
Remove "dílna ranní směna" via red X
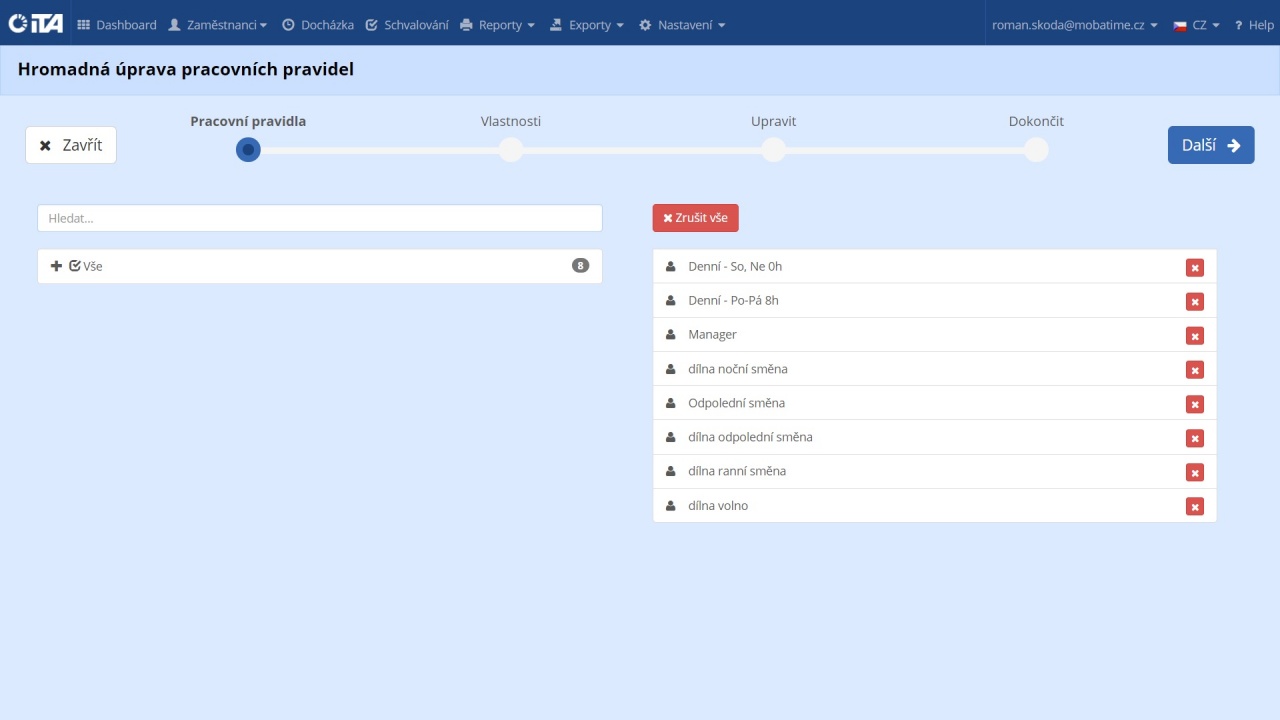point(1194,472)
